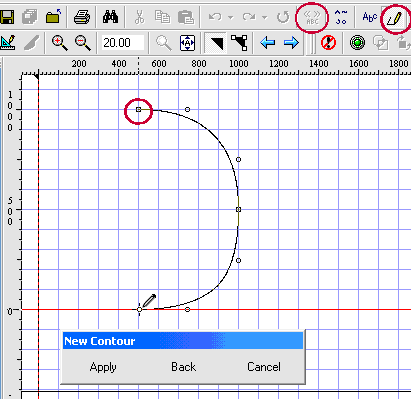Toggle the black triangle selection tool
Screen dimensions: 411x399
point(216,43)
